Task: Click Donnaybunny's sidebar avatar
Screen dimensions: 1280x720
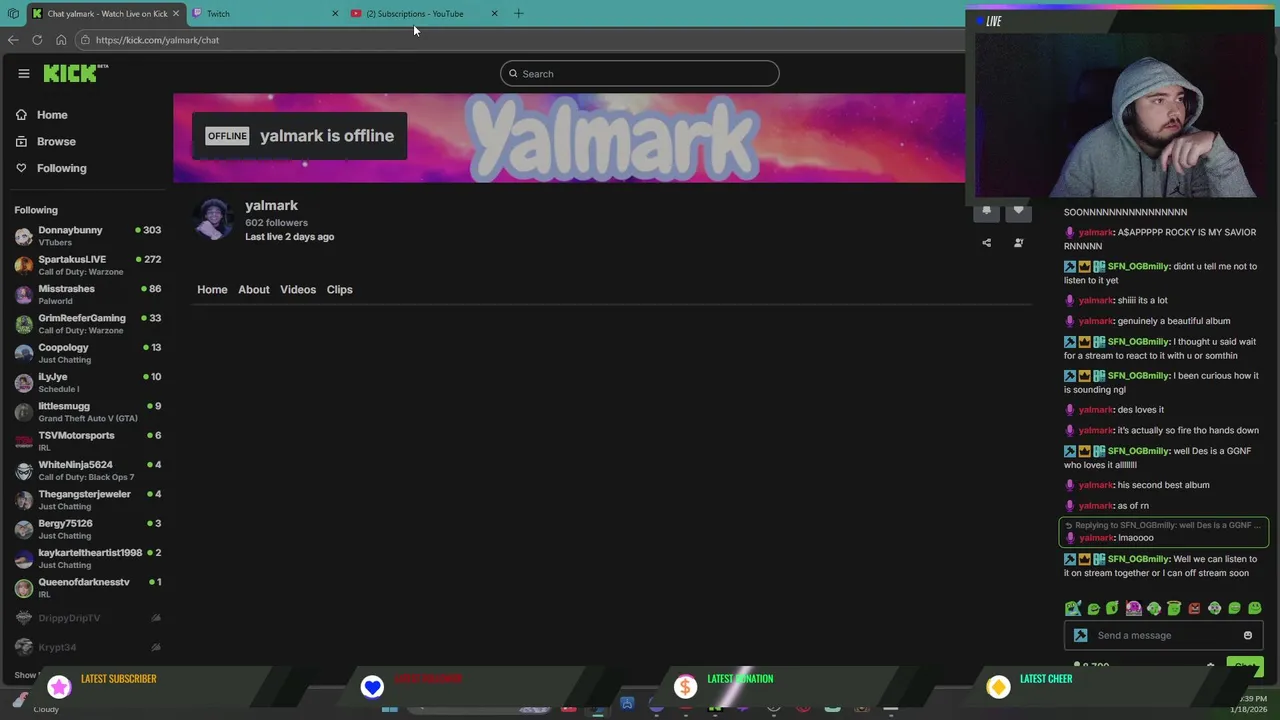Action: click(x=24, y=236)
